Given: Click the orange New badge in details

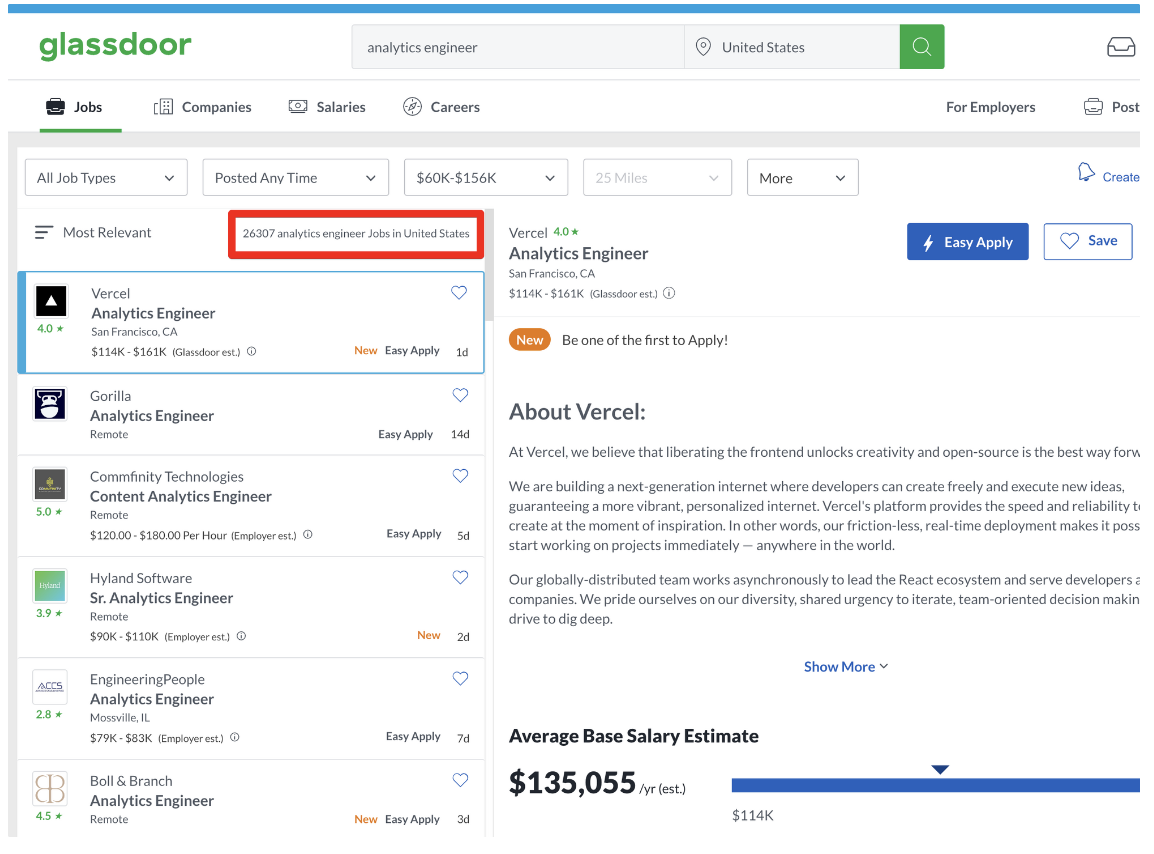Looking at the screenshot, I should coord(529,340).
